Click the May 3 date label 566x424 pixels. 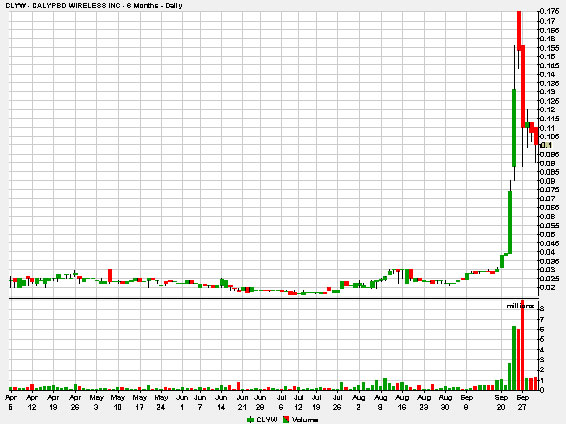click(x=96, y=402)
